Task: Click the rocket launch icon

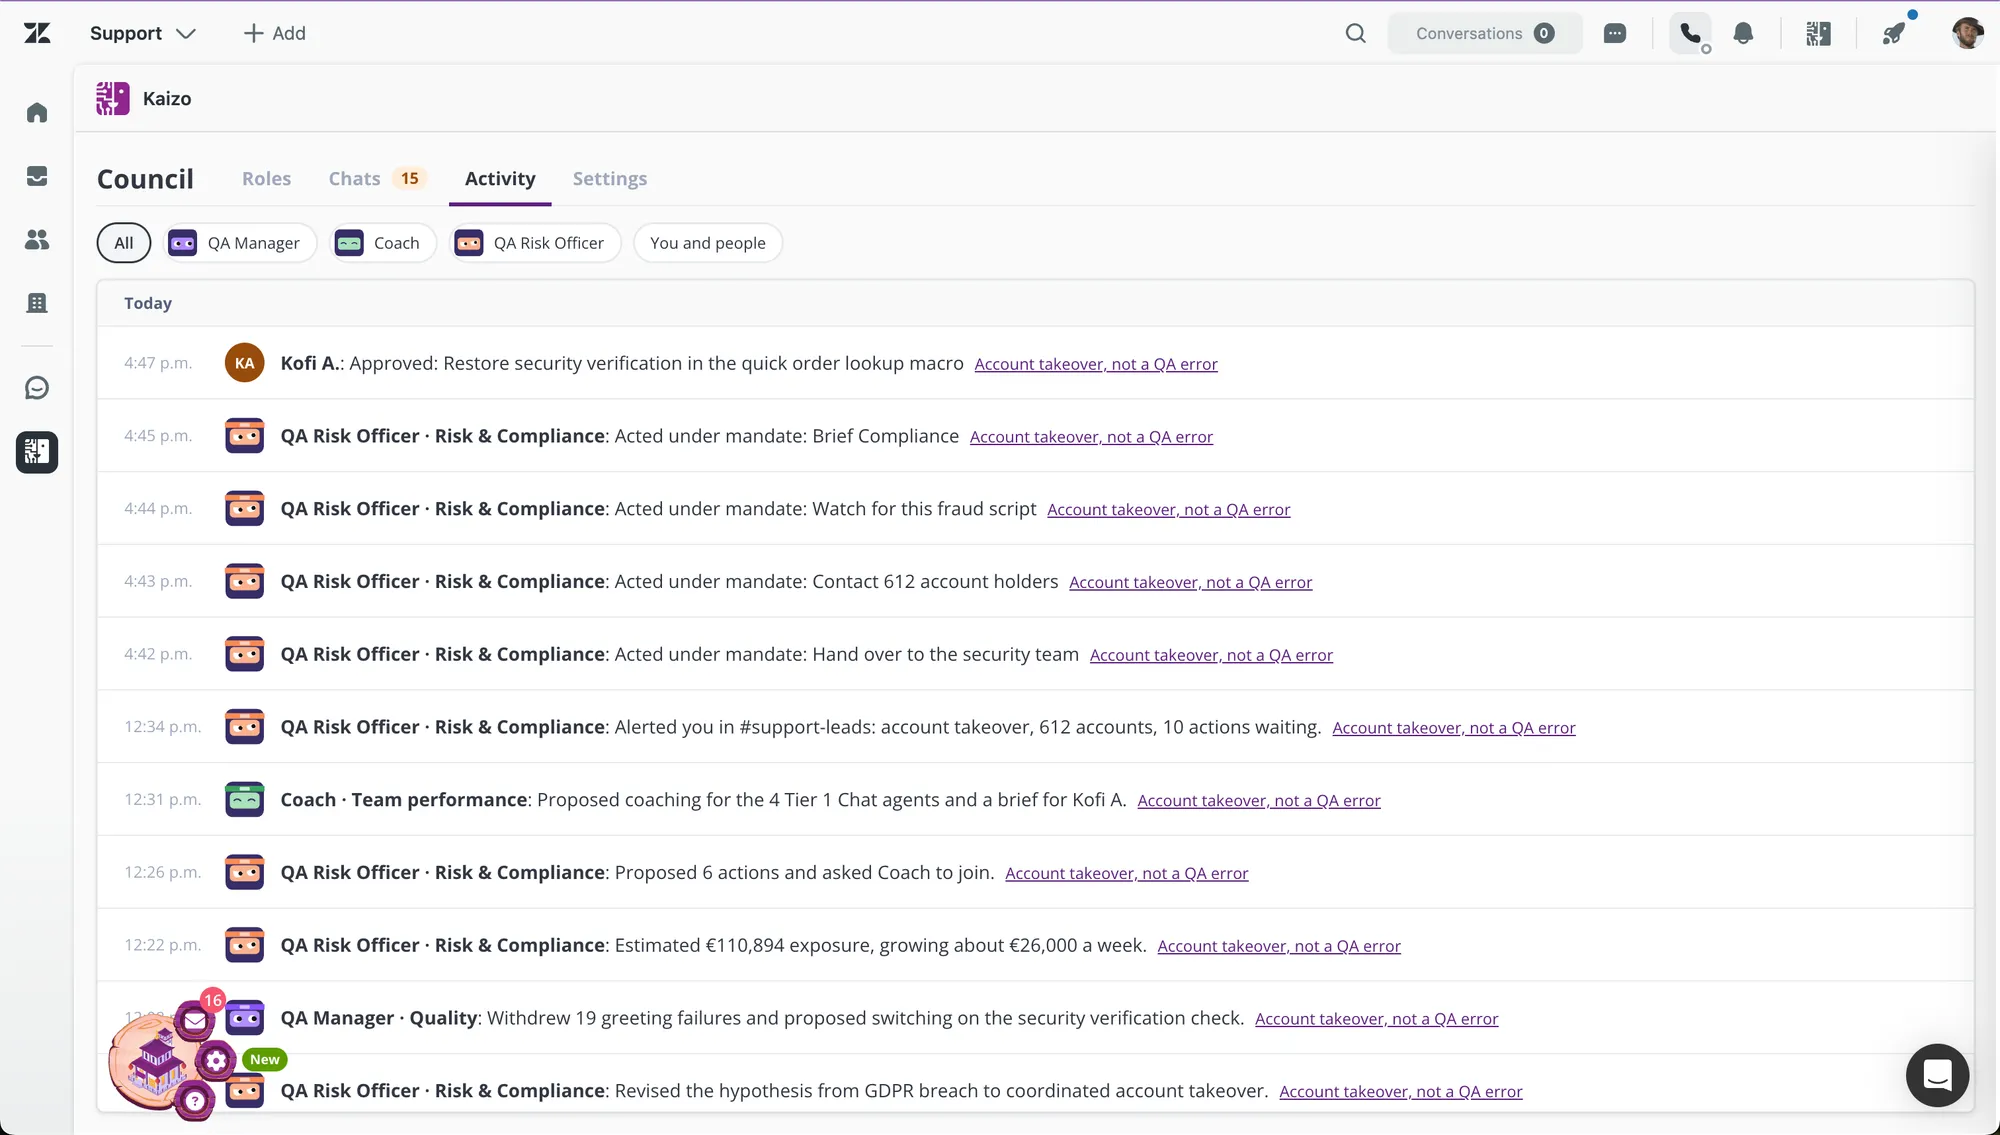Action: 1894,33
